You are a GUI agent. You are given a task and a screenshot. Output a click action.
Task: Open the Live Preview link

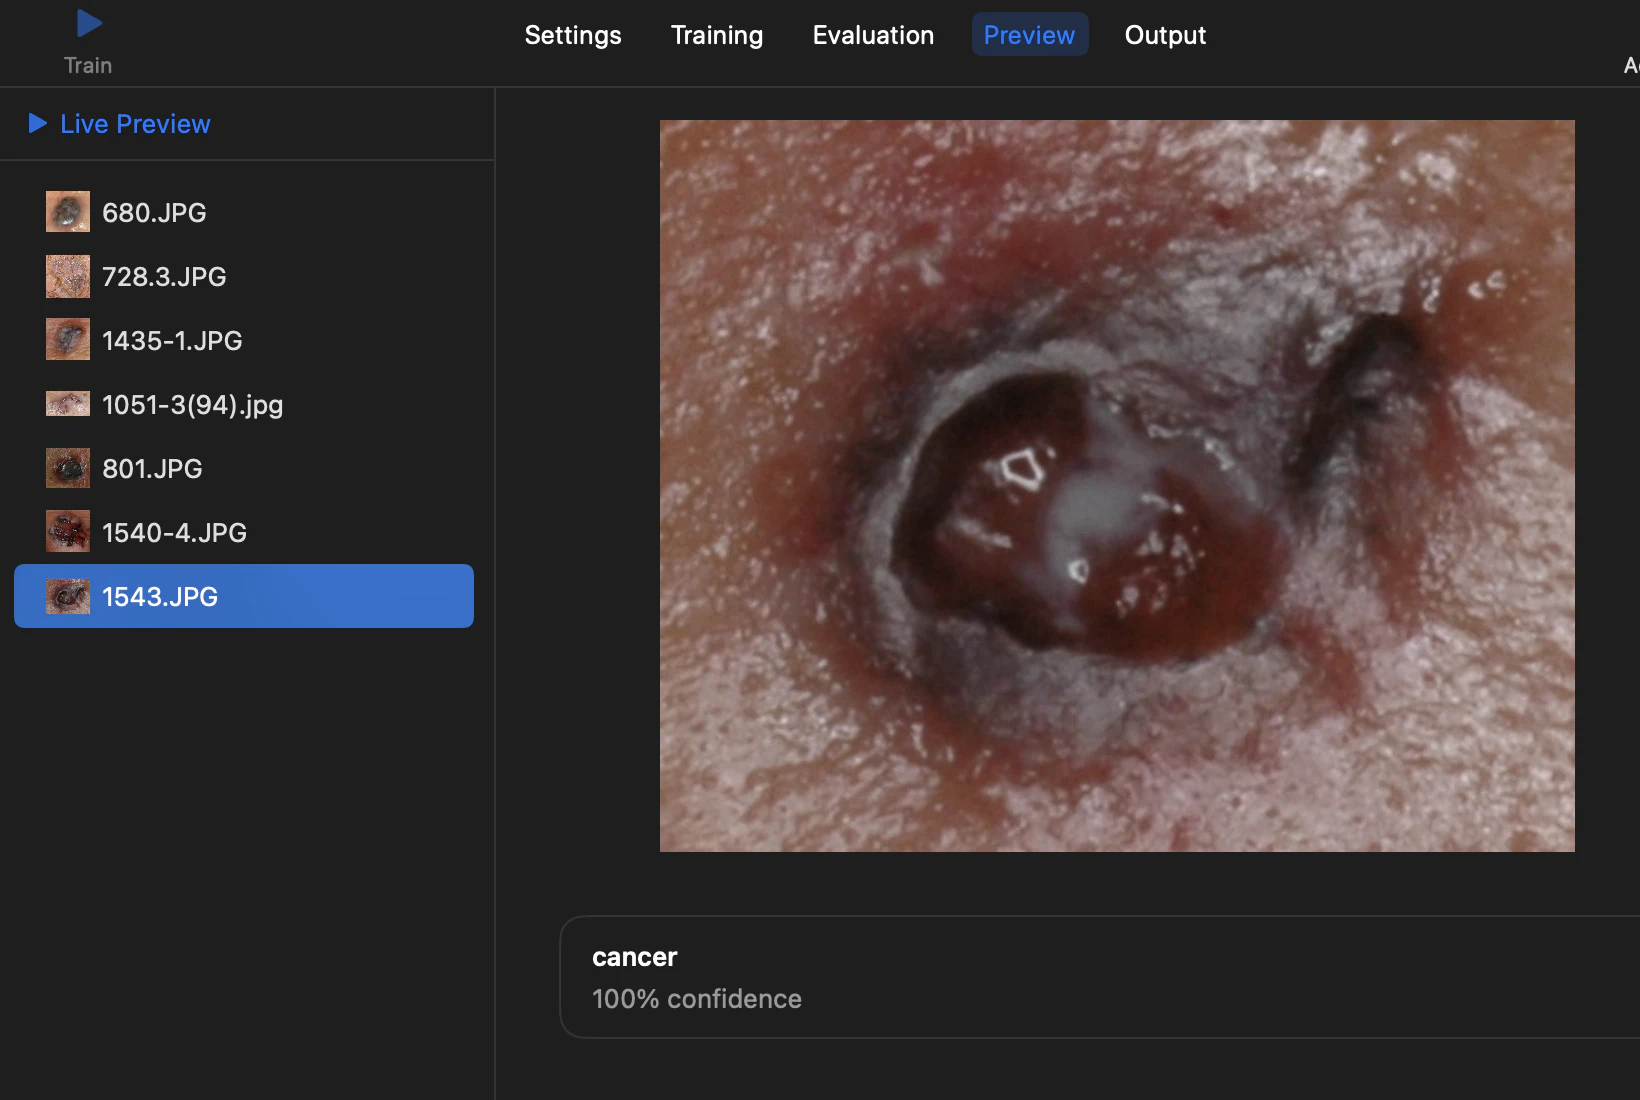coord(135,124)
